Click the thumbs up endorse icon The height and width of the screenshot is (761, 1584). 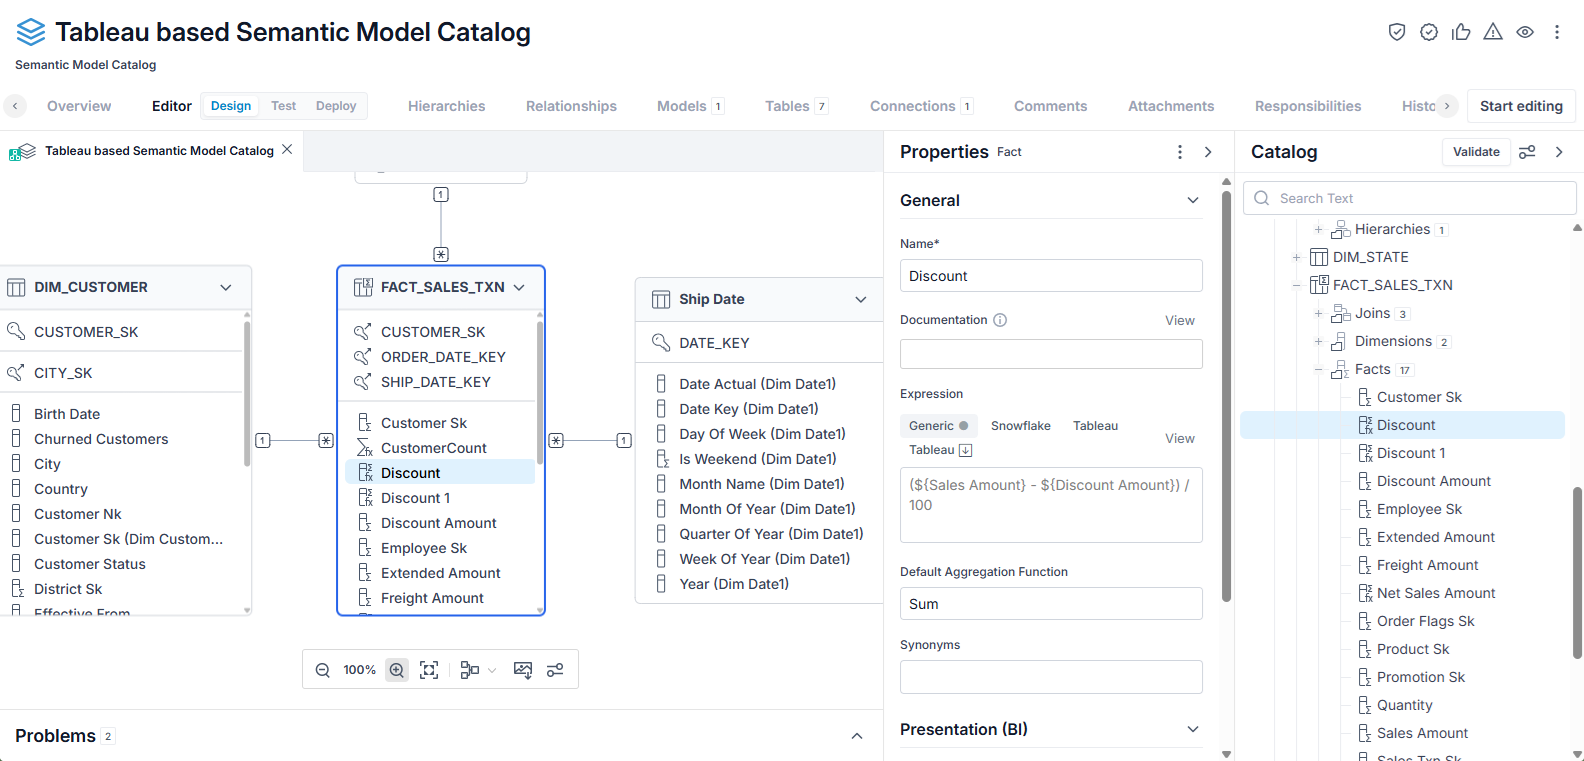tap(1461, 32)
